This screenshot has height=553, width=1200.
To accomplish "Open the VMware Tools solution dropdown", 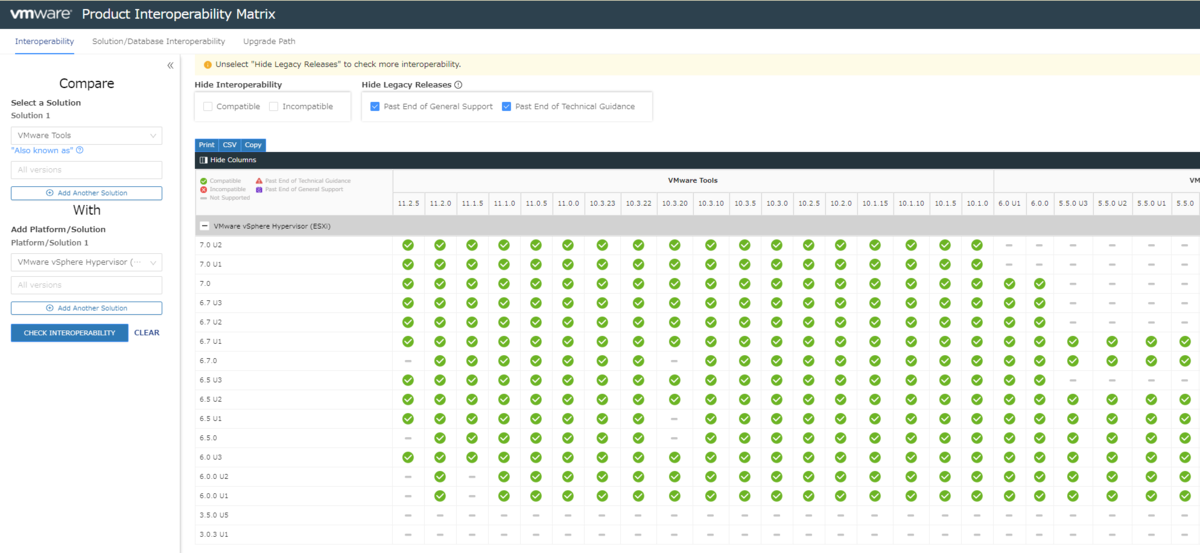I will pos(86,135).
